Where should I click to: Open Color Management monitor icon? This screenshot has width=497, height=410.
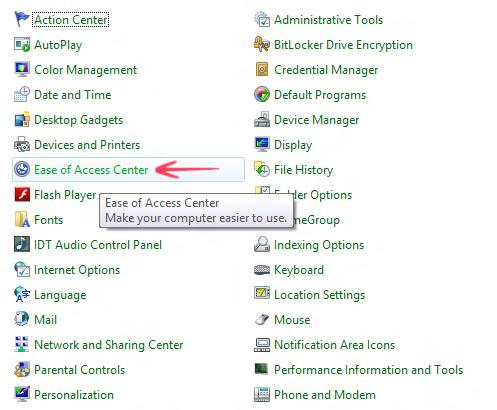click(22, 69)
